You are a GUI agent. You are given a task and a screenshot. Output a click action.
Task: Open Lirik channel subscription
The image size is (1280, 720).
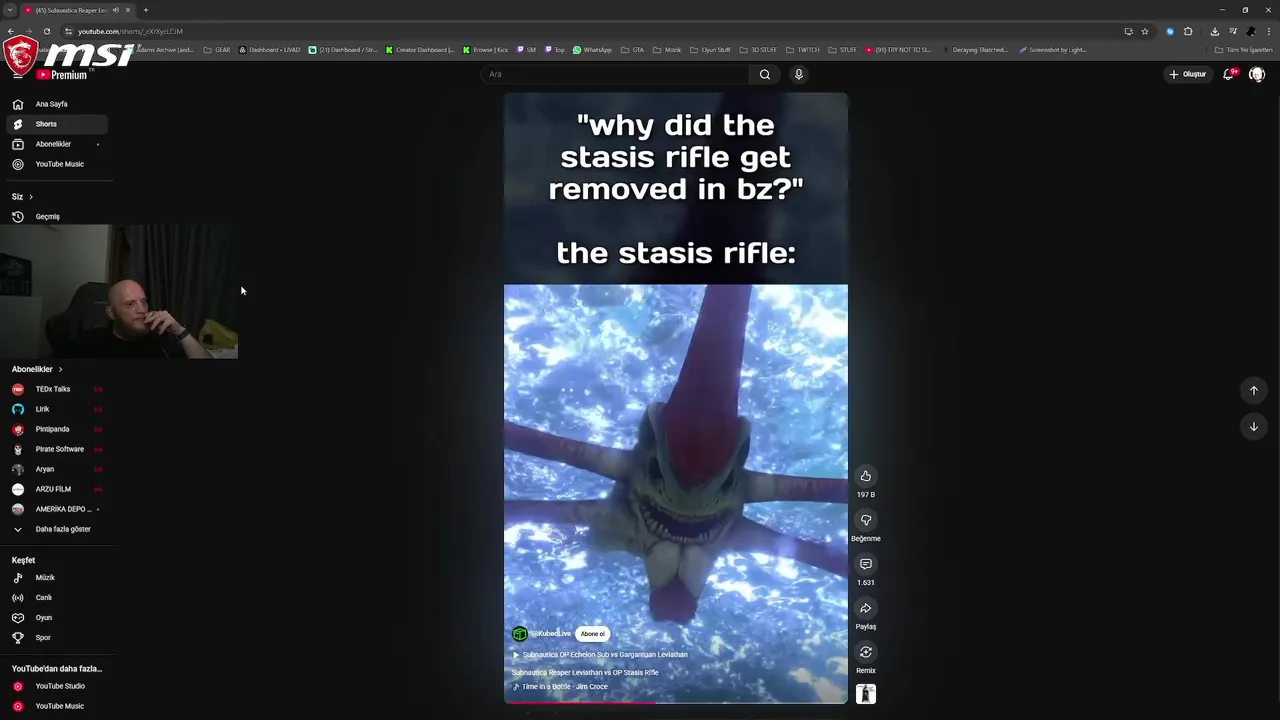56,409
